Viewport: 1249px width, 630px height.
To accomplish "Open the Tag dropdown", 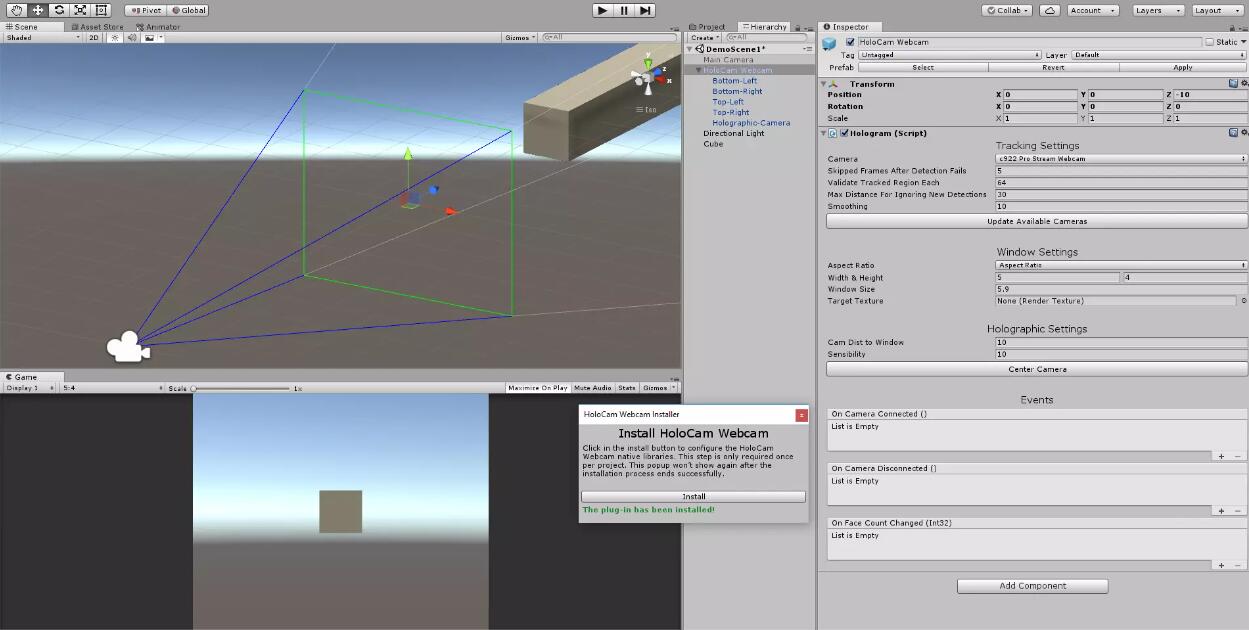I will pyautogui.click(x=950, y=55).
